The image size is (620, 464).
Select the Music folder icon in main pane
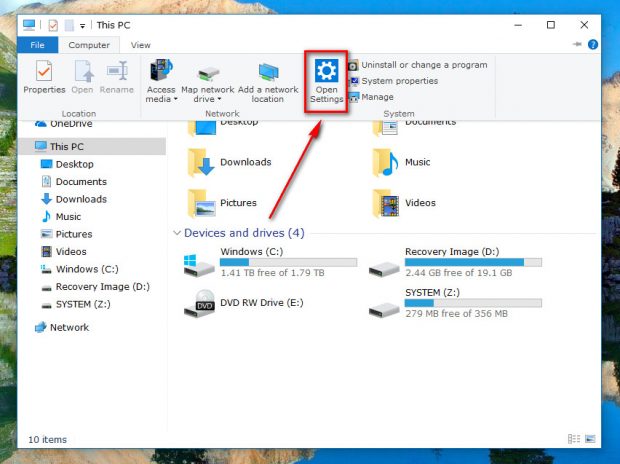tap(386, 162)
